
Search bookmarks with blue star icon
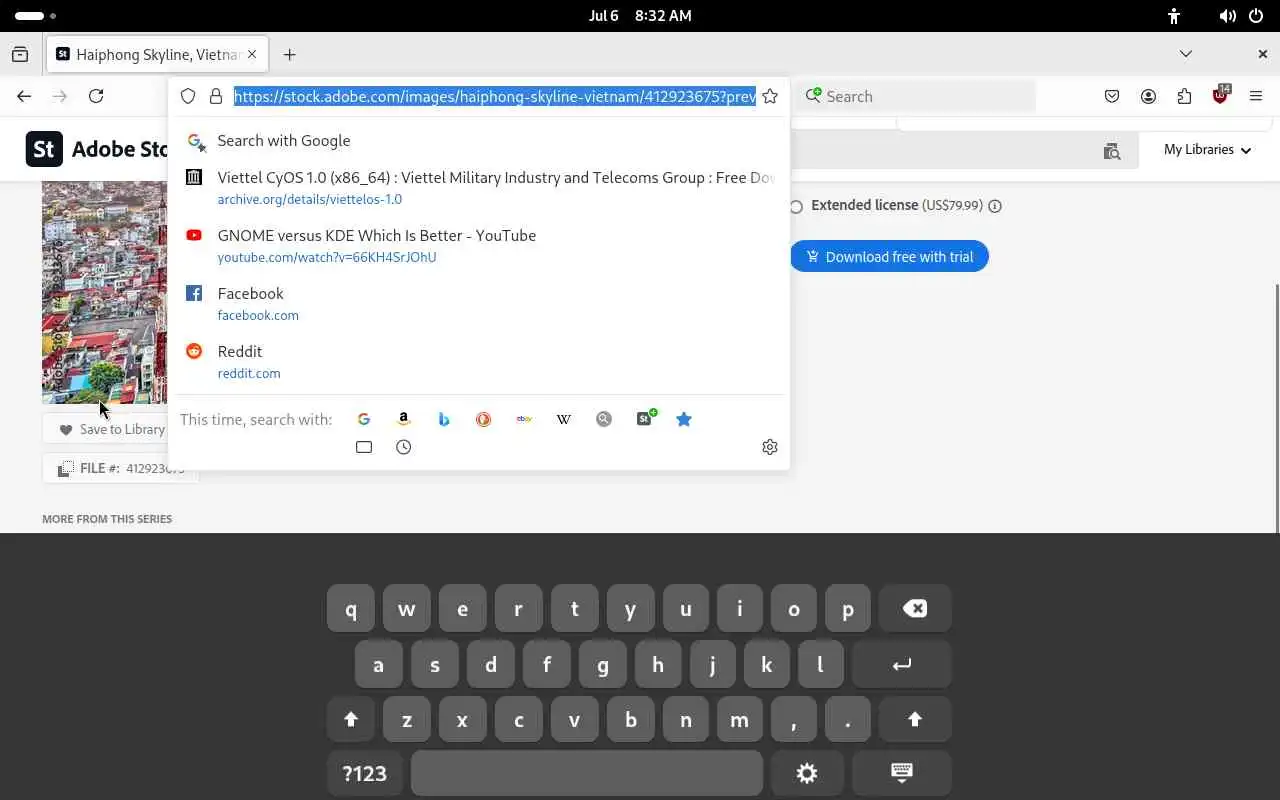[x=684, y=419]
